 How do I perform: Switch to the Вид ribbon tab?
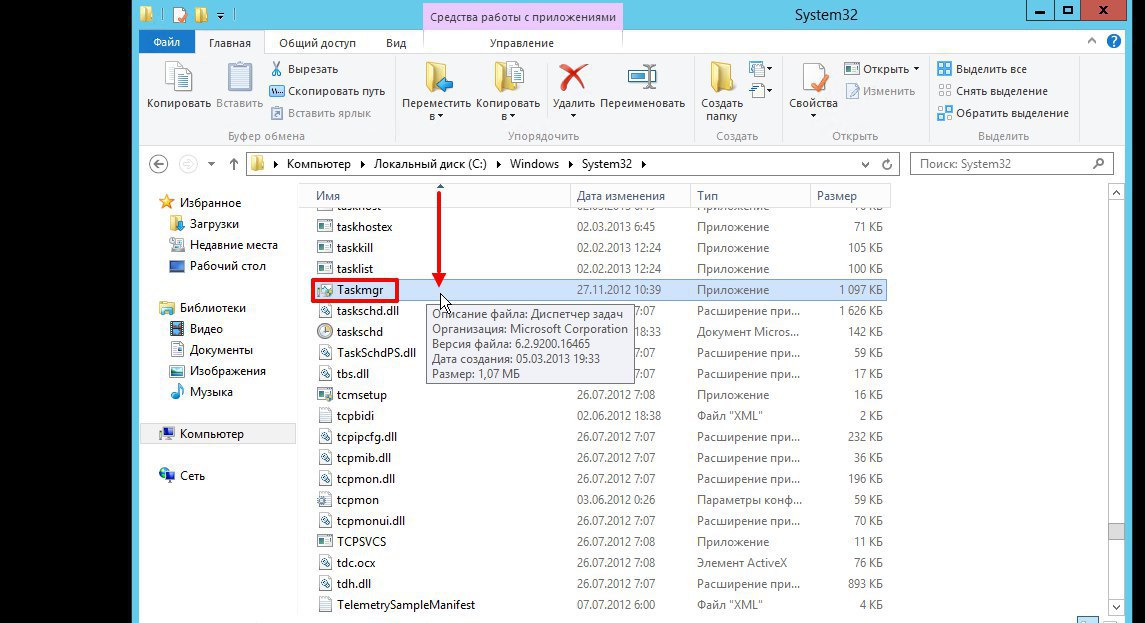tap(396, 43)
